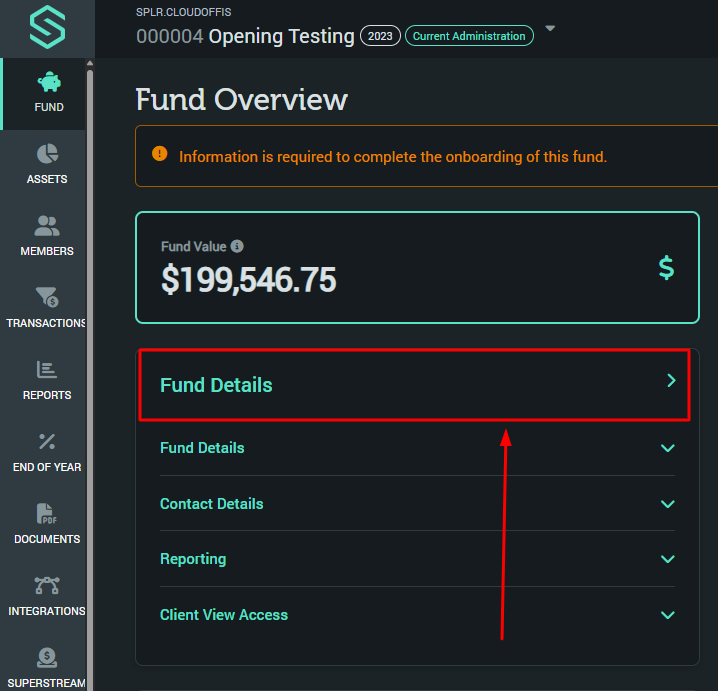Expand the Fund Details subsection chevron
The image size is (718, 691).
tap(668, 448)
